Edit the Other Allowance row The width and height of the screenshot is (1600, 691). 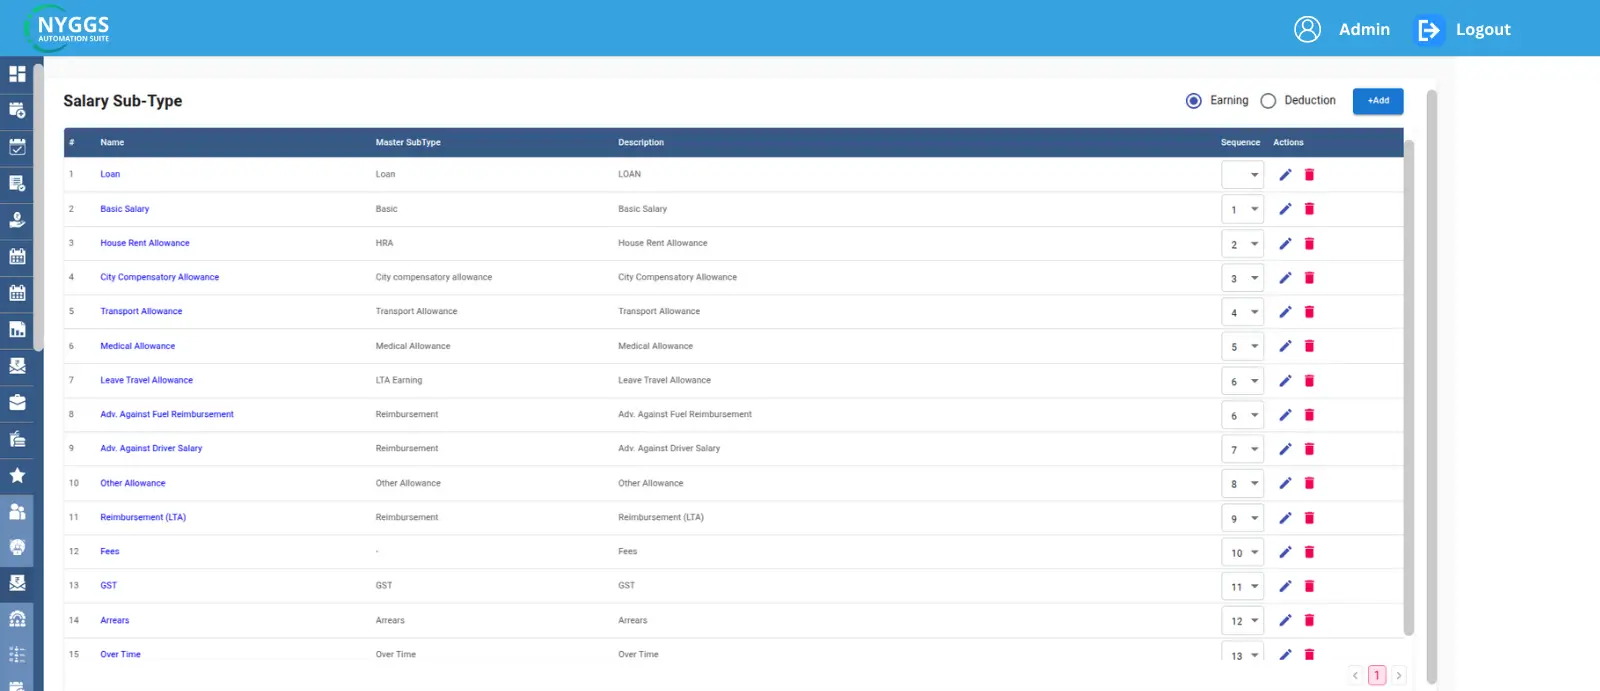(1285, 483)
